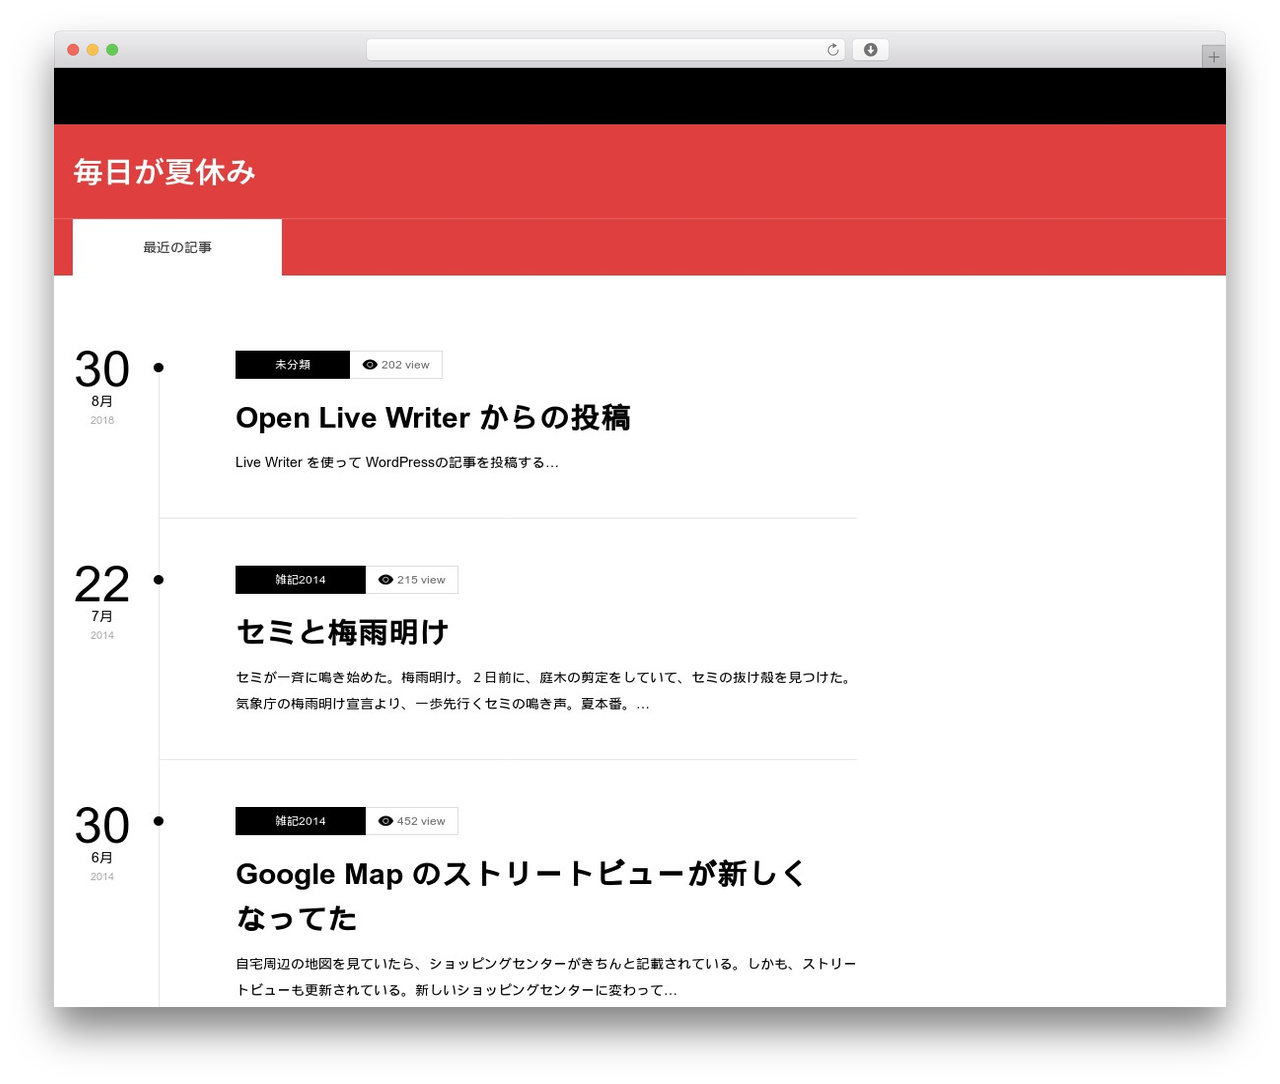Open Google Map のストリートビュー post title

point(521,896)
